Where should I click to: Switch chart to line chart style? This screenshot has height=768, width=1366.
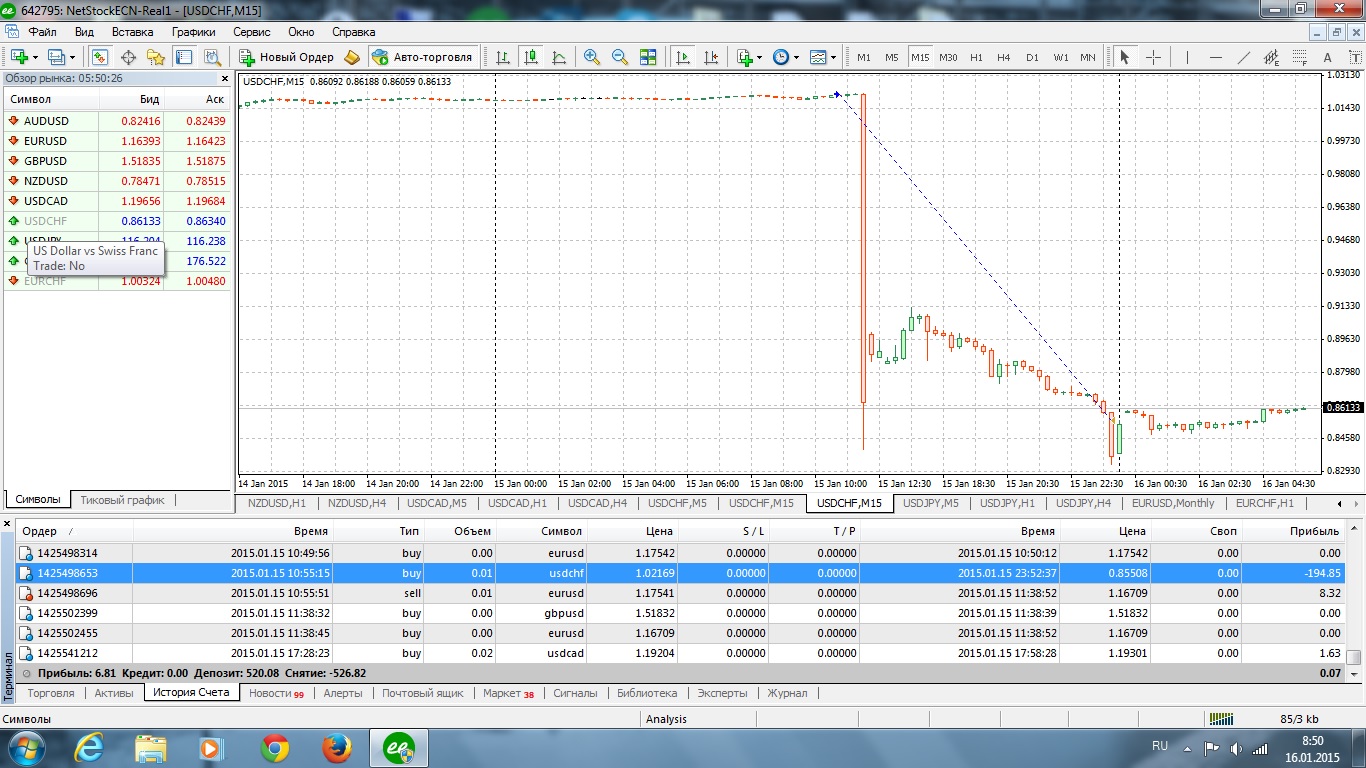click(x=559, y=57)
